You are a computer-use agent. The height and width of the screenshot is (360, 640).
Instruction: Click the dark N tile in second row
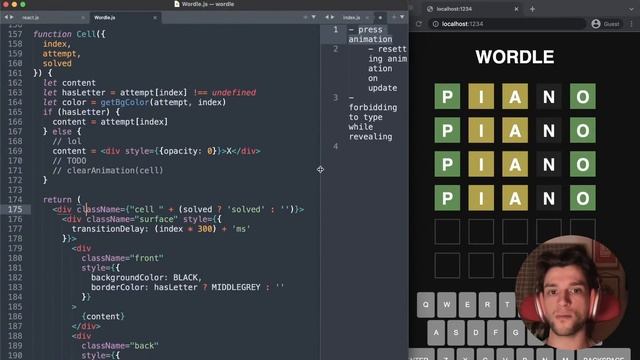[x=549, y=131]
